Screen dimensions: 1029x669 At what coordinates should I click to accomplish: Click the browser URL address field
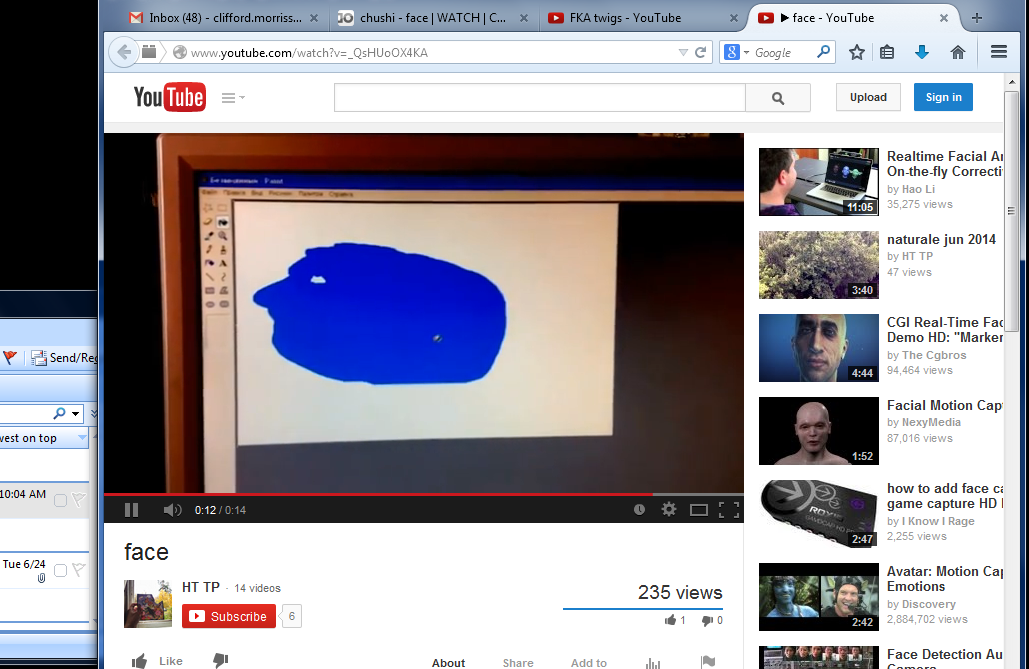432,53
